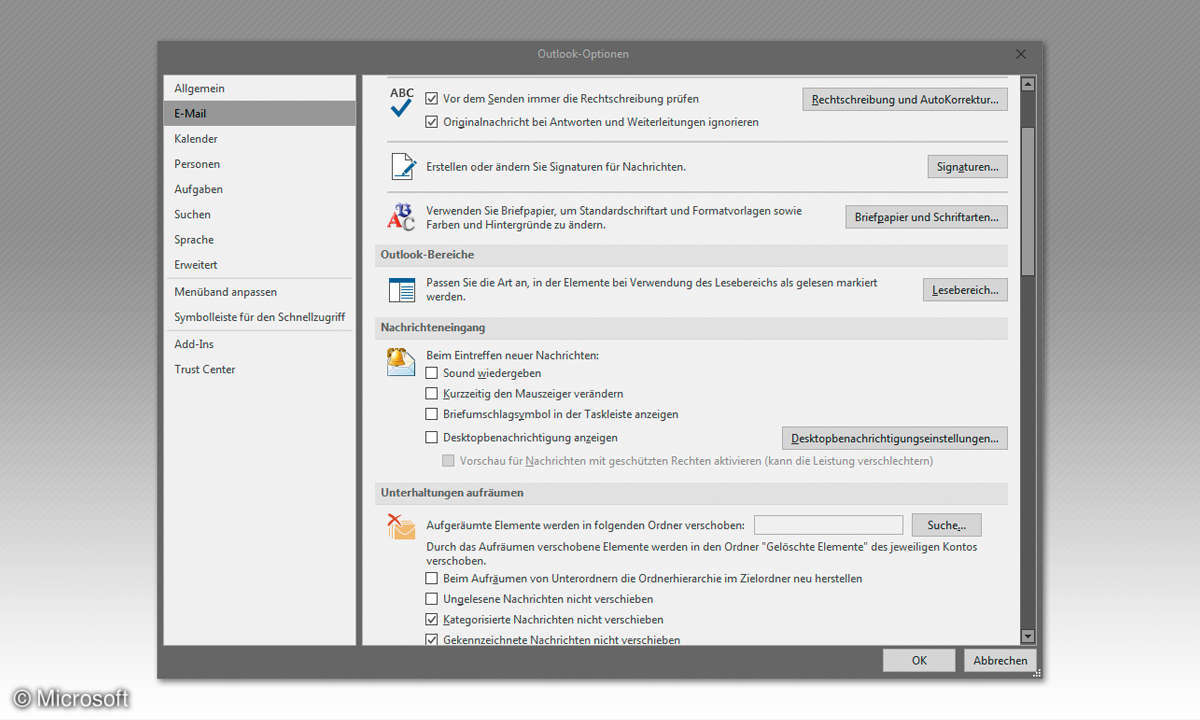Open the Allgemein options category
This screenshot has width=1200, height=720.
[x=259, y=88]
